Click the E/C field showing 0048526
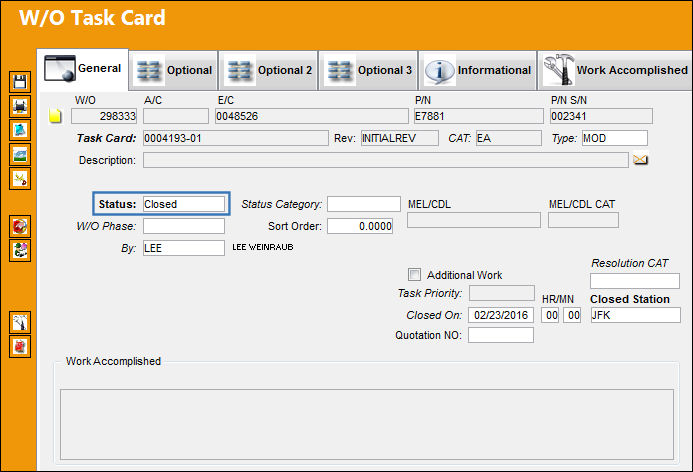This screenshot has height=472, width=693. [312, 116]
